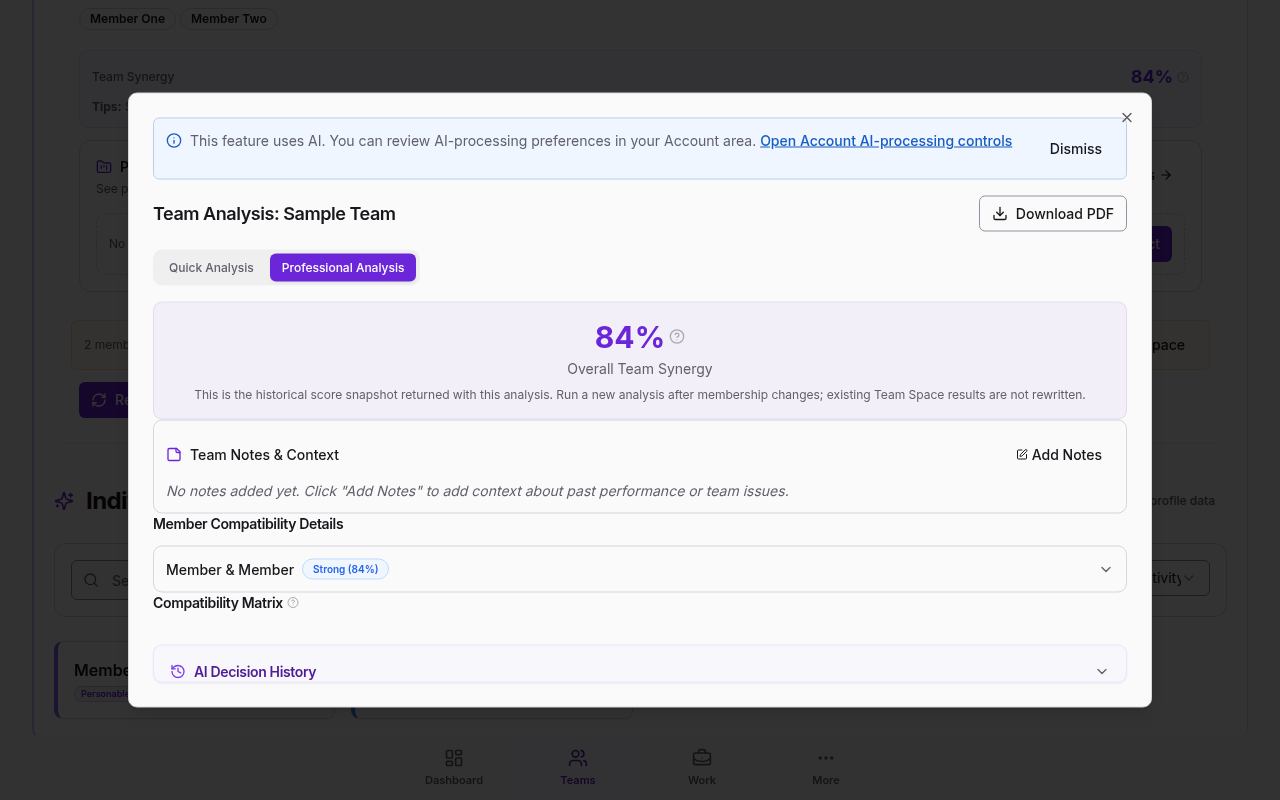1280x800 pixels.
Task: Select the Professional Analysis toggle
Action: point(343,268)
